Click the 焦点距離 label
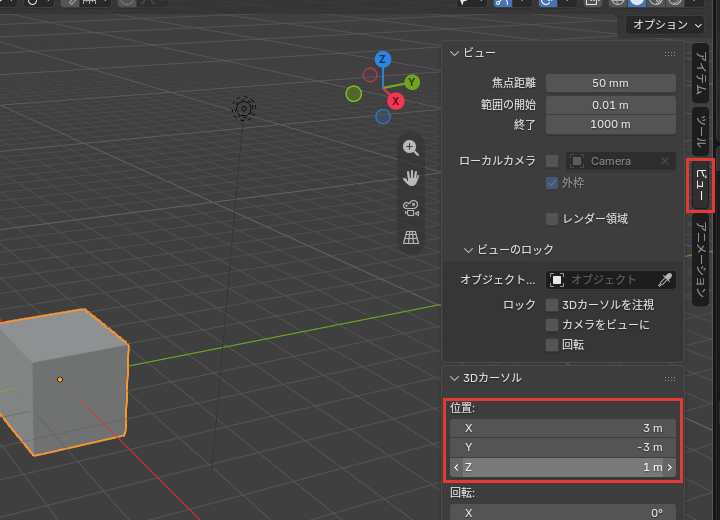This screenshot has width=720, height=520. pyautogui.click(x=514, y=83)
